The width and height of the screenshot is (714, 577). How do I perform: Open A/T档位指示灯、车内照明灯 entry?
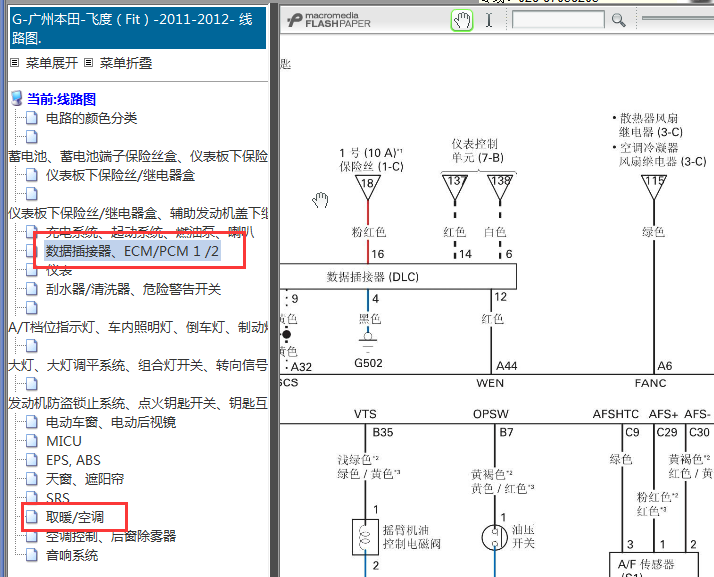138,327
